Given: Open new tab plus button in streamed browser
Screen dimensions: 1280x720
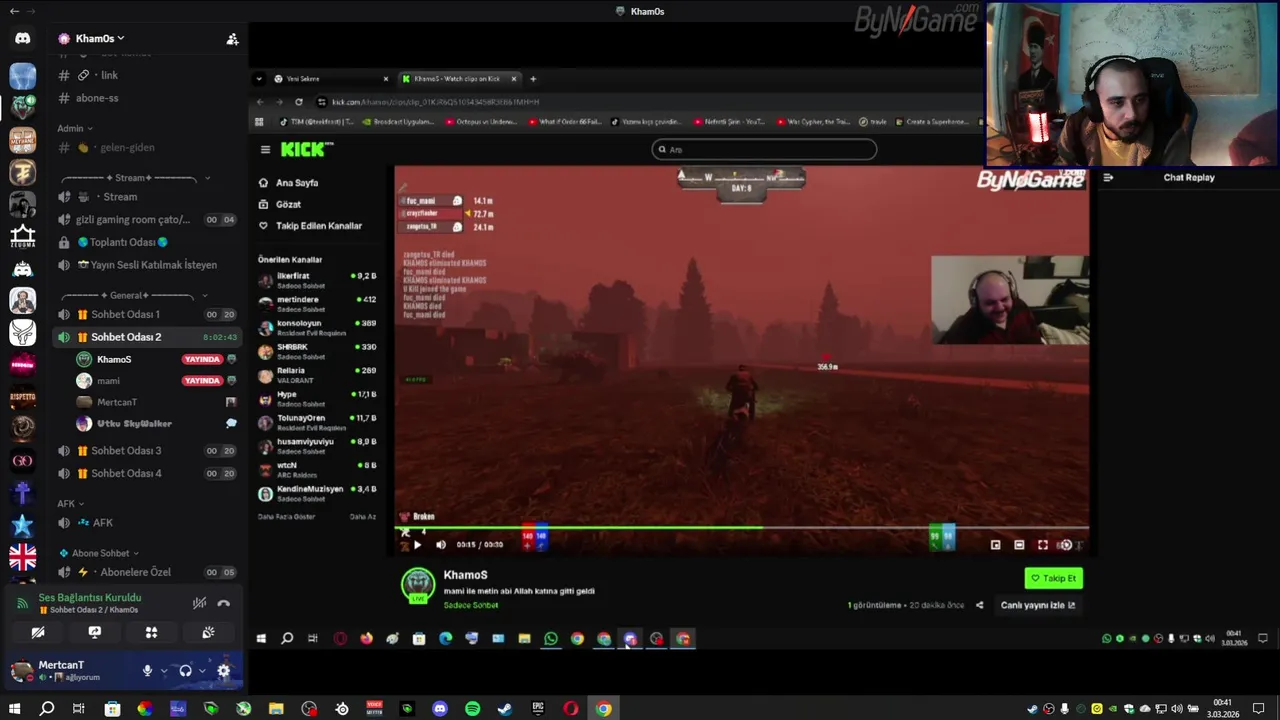Looking at the screenshot, I should coord(533,79).
